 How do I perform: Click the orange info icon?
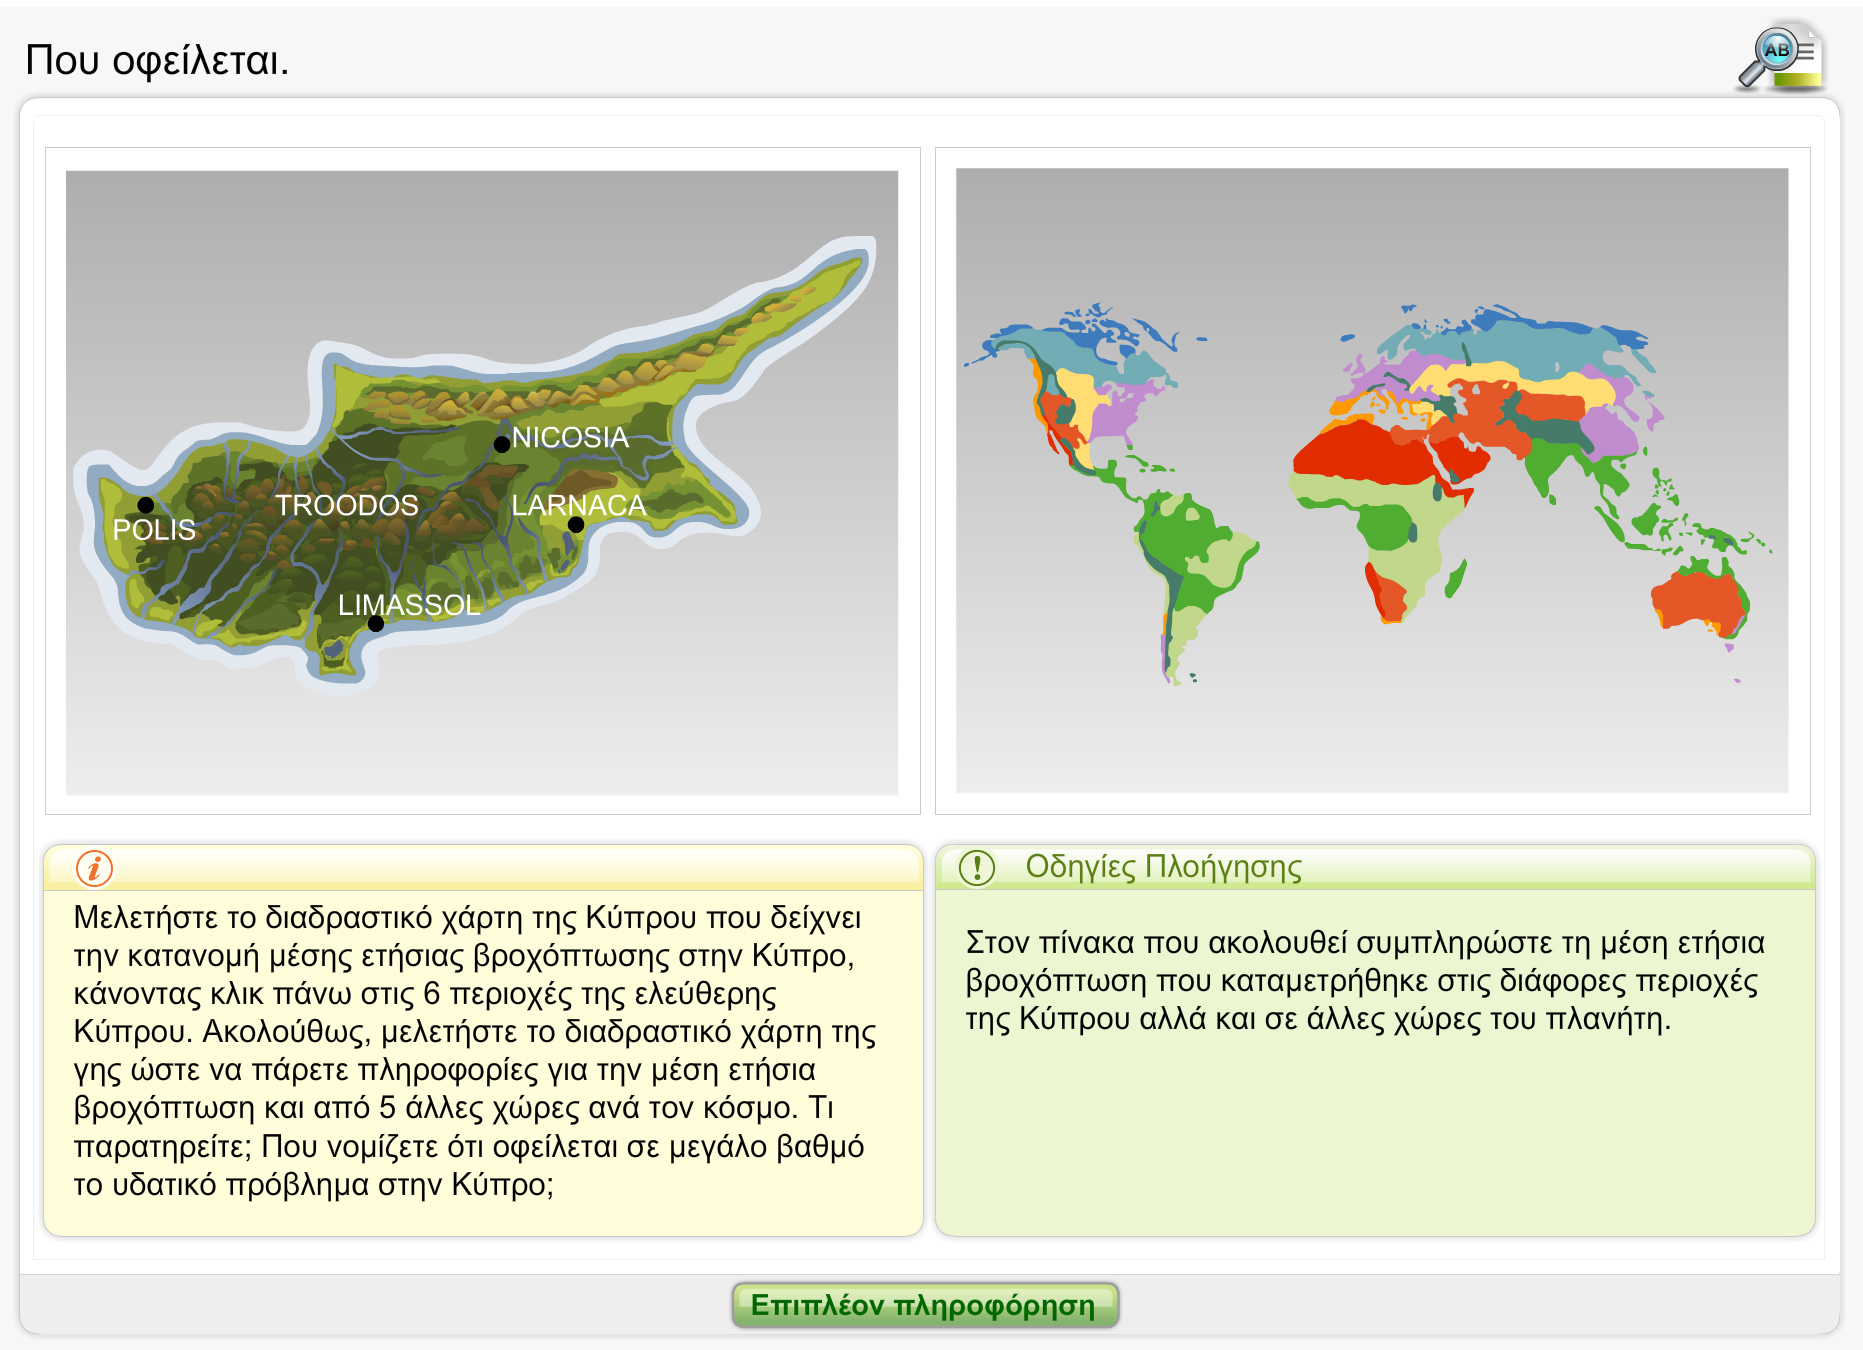coord(94,868)
